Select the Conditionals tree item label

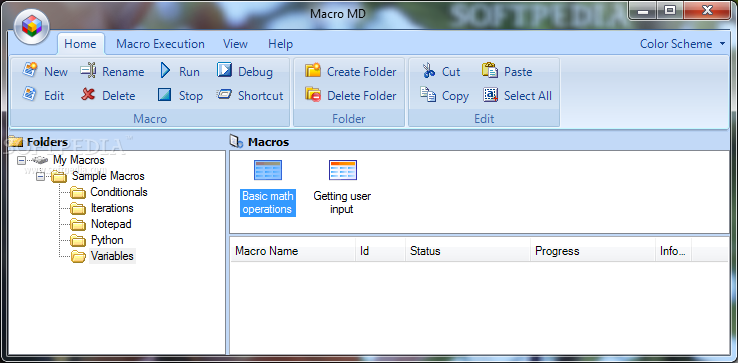119,192
